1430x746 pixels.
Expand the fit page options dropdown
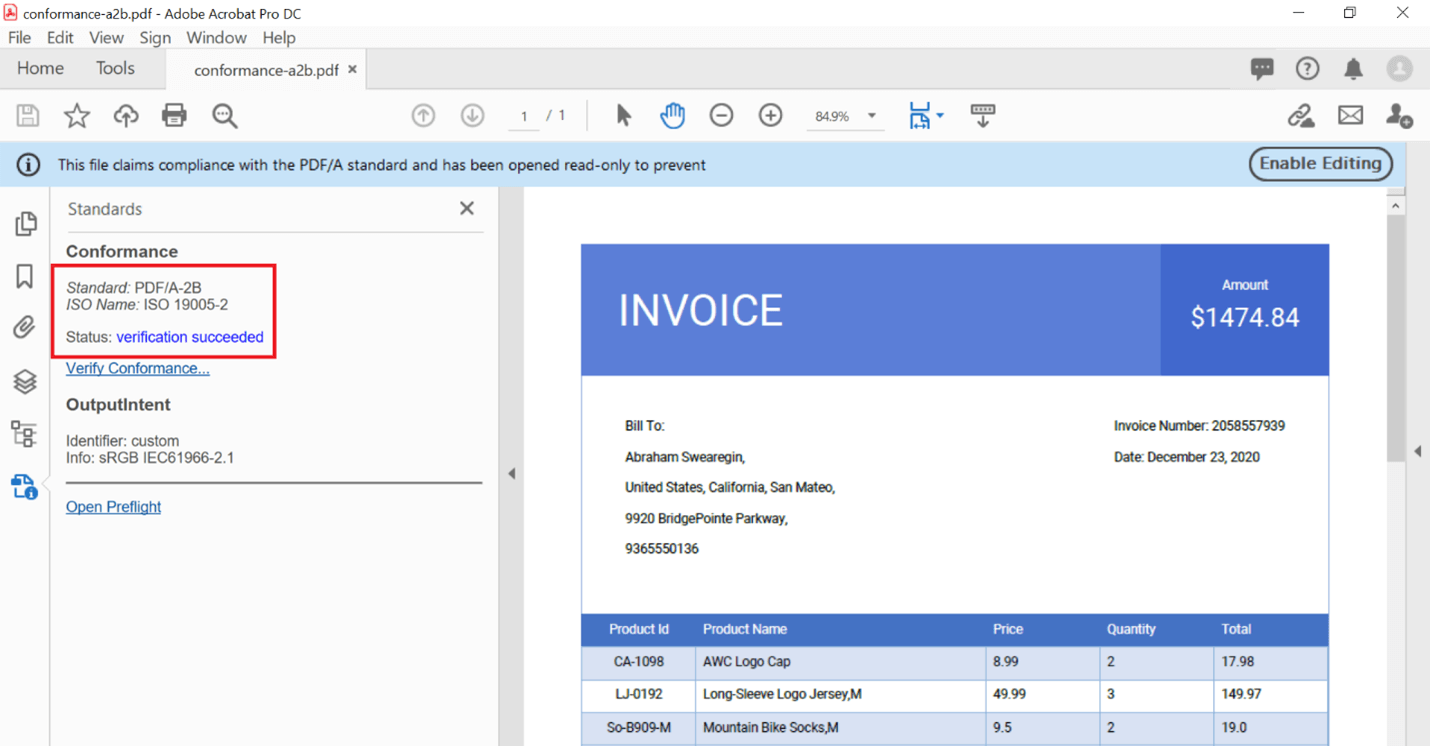940,116
